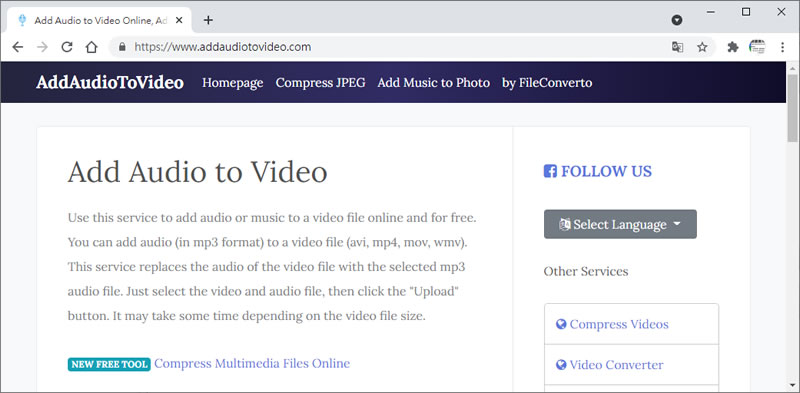Expand the tab search dropdown arrow
This screenshot has height=393, width=800.
pyautogui.click(x=677, y=20)
